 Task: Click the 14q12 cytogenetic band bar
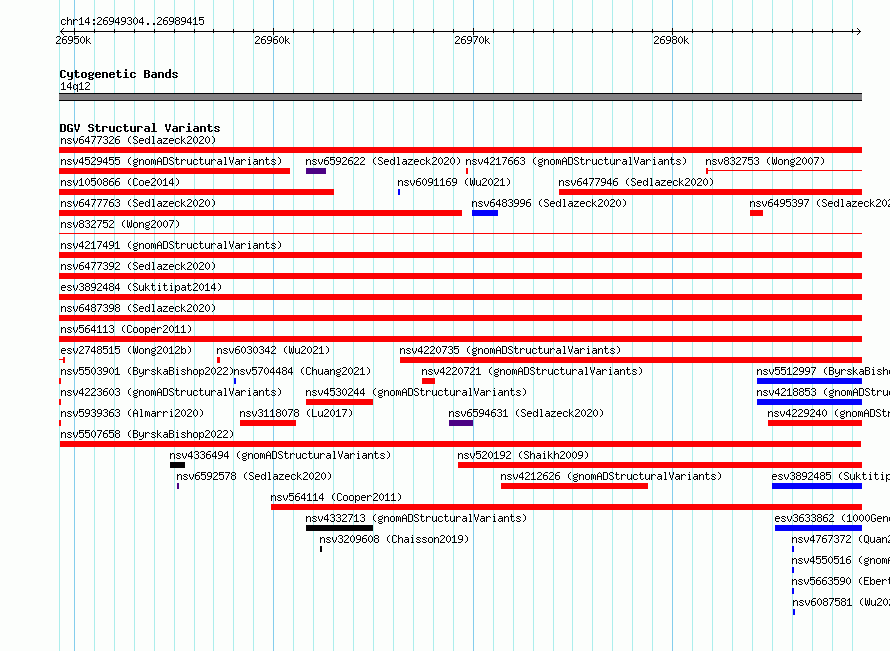[460, 97]
